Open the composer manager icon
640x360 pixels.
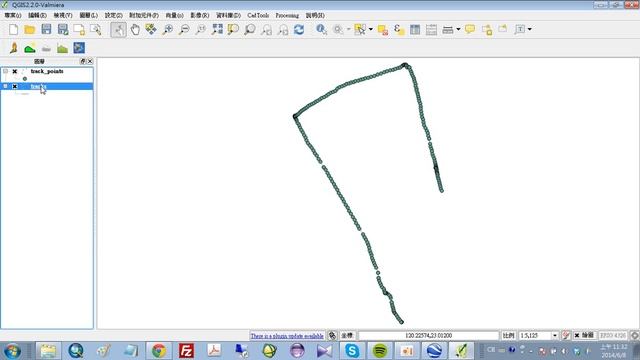point(96,29)
